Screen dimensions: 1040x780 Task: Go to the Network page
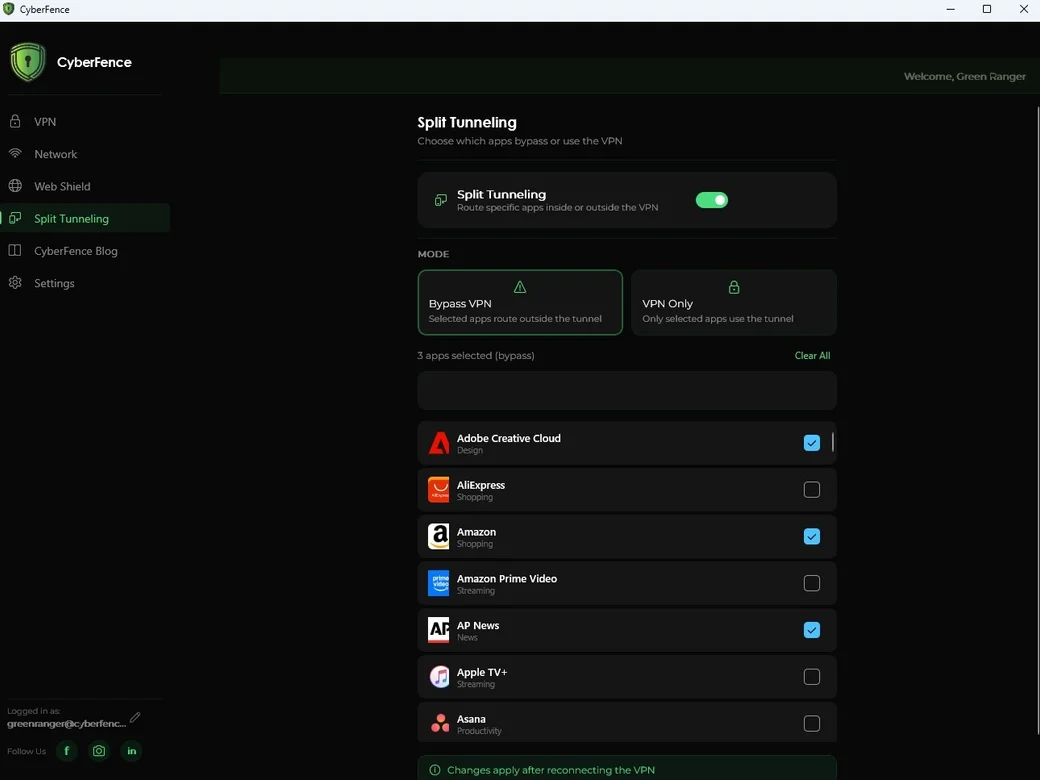[85, 154]
